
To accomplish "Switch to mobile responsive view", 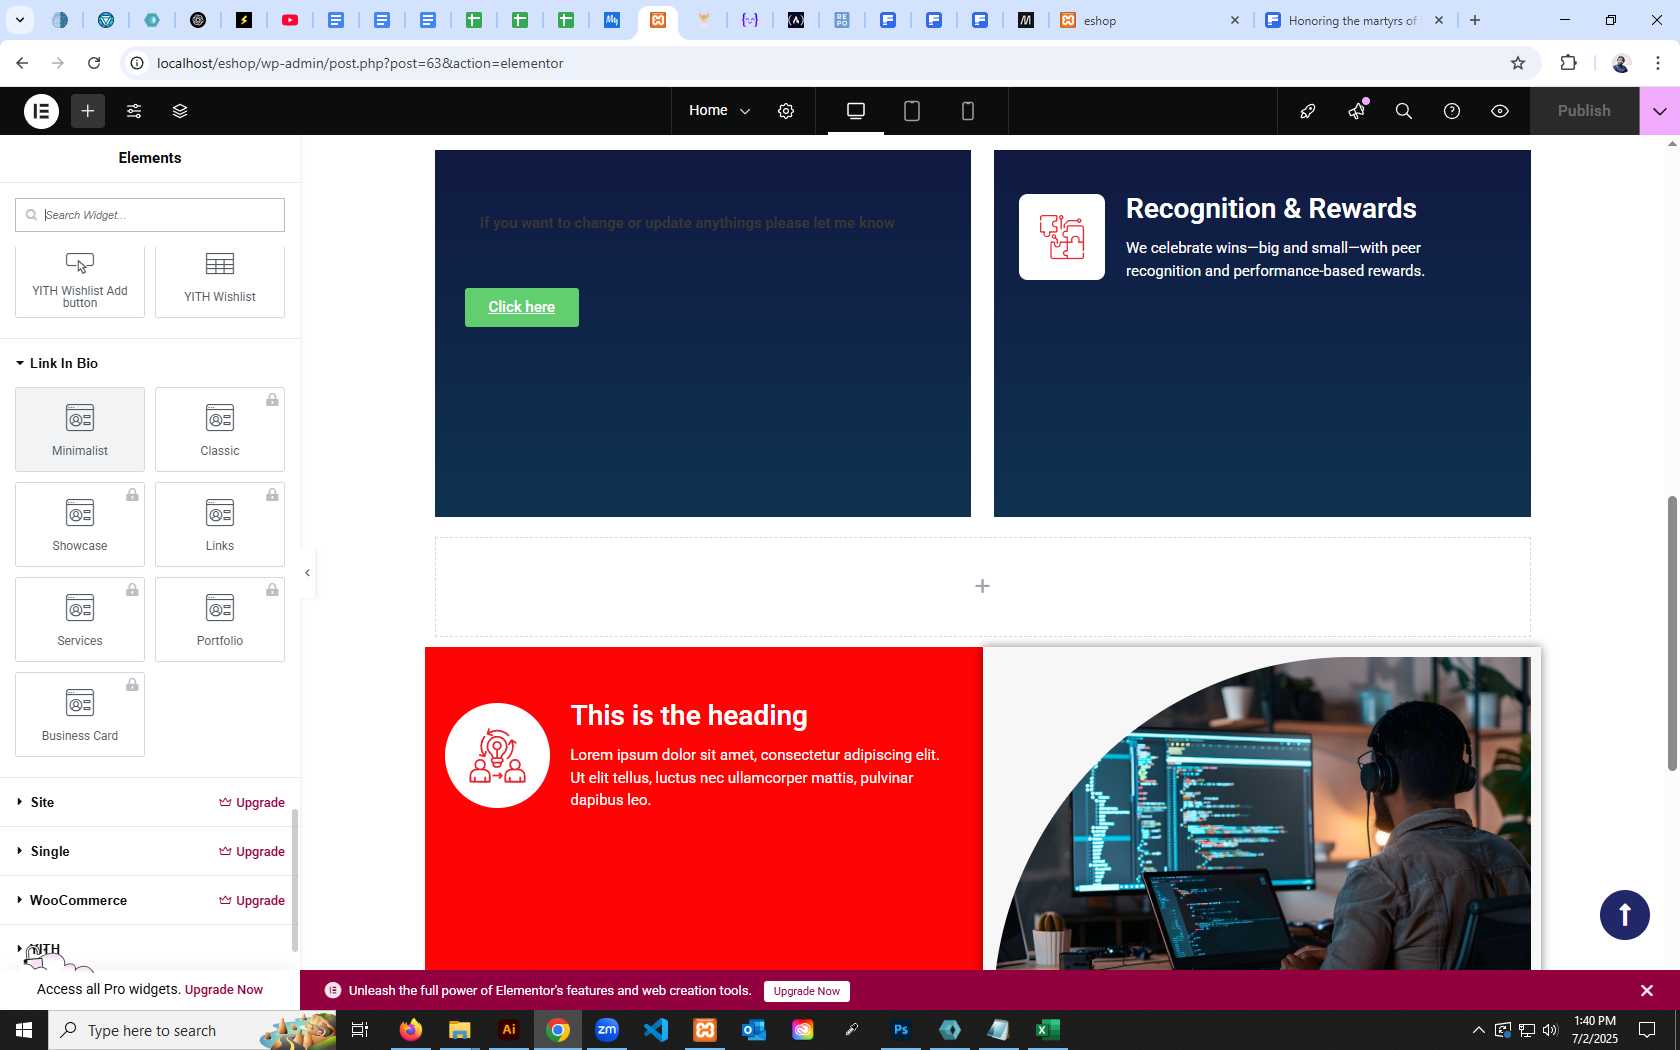I will click(968, 111).
